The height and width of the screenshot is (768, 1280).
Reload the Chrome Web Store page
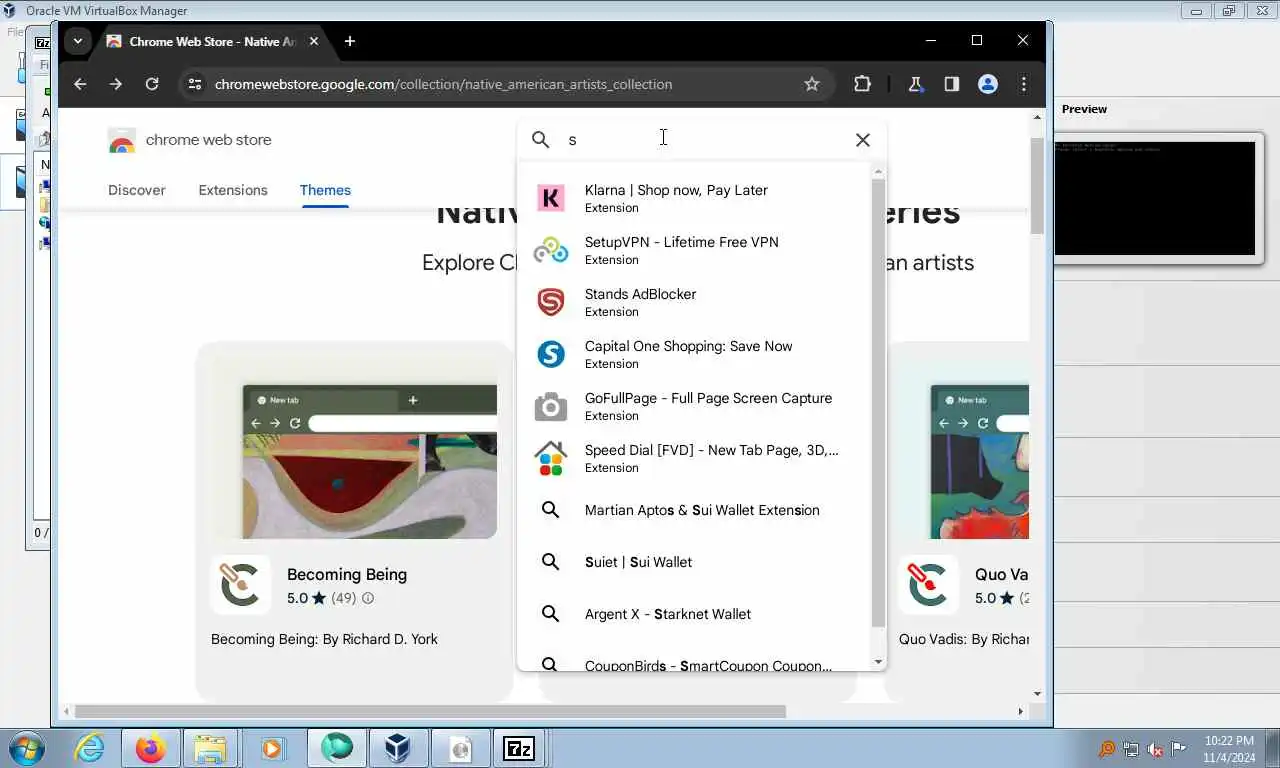152,84
